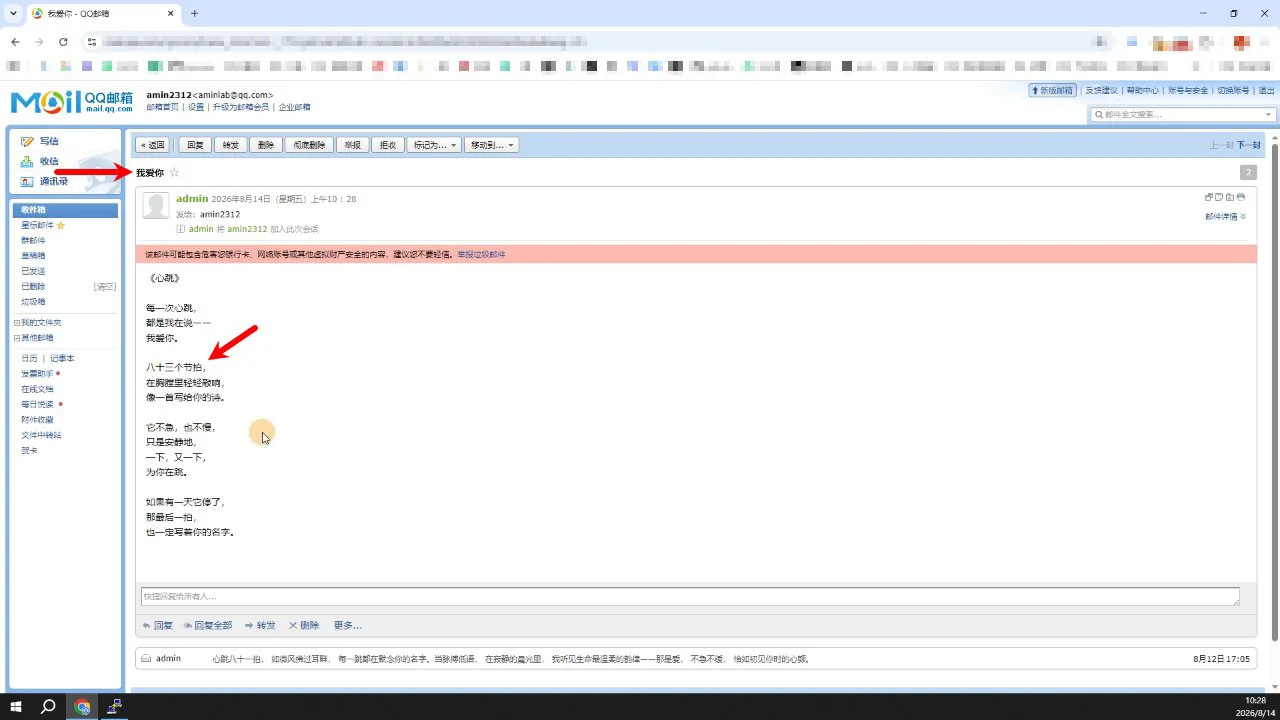Image resolution: width=1280 pixels, height=720 pixels.
Task: Open Windows Start menu
Action: (x=15, y=707)
